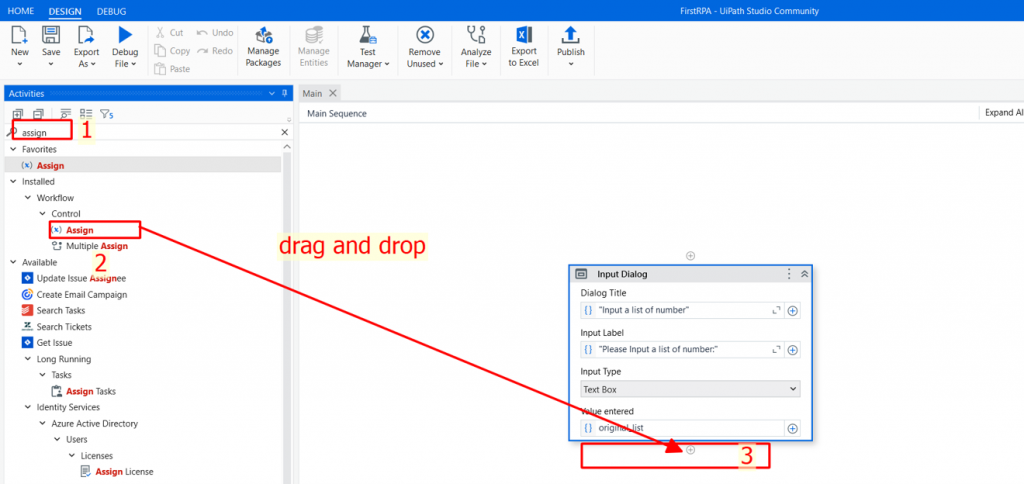Switch to the DEBUG tab
Screen dimensions: 1024x484
tap(111, 11)
